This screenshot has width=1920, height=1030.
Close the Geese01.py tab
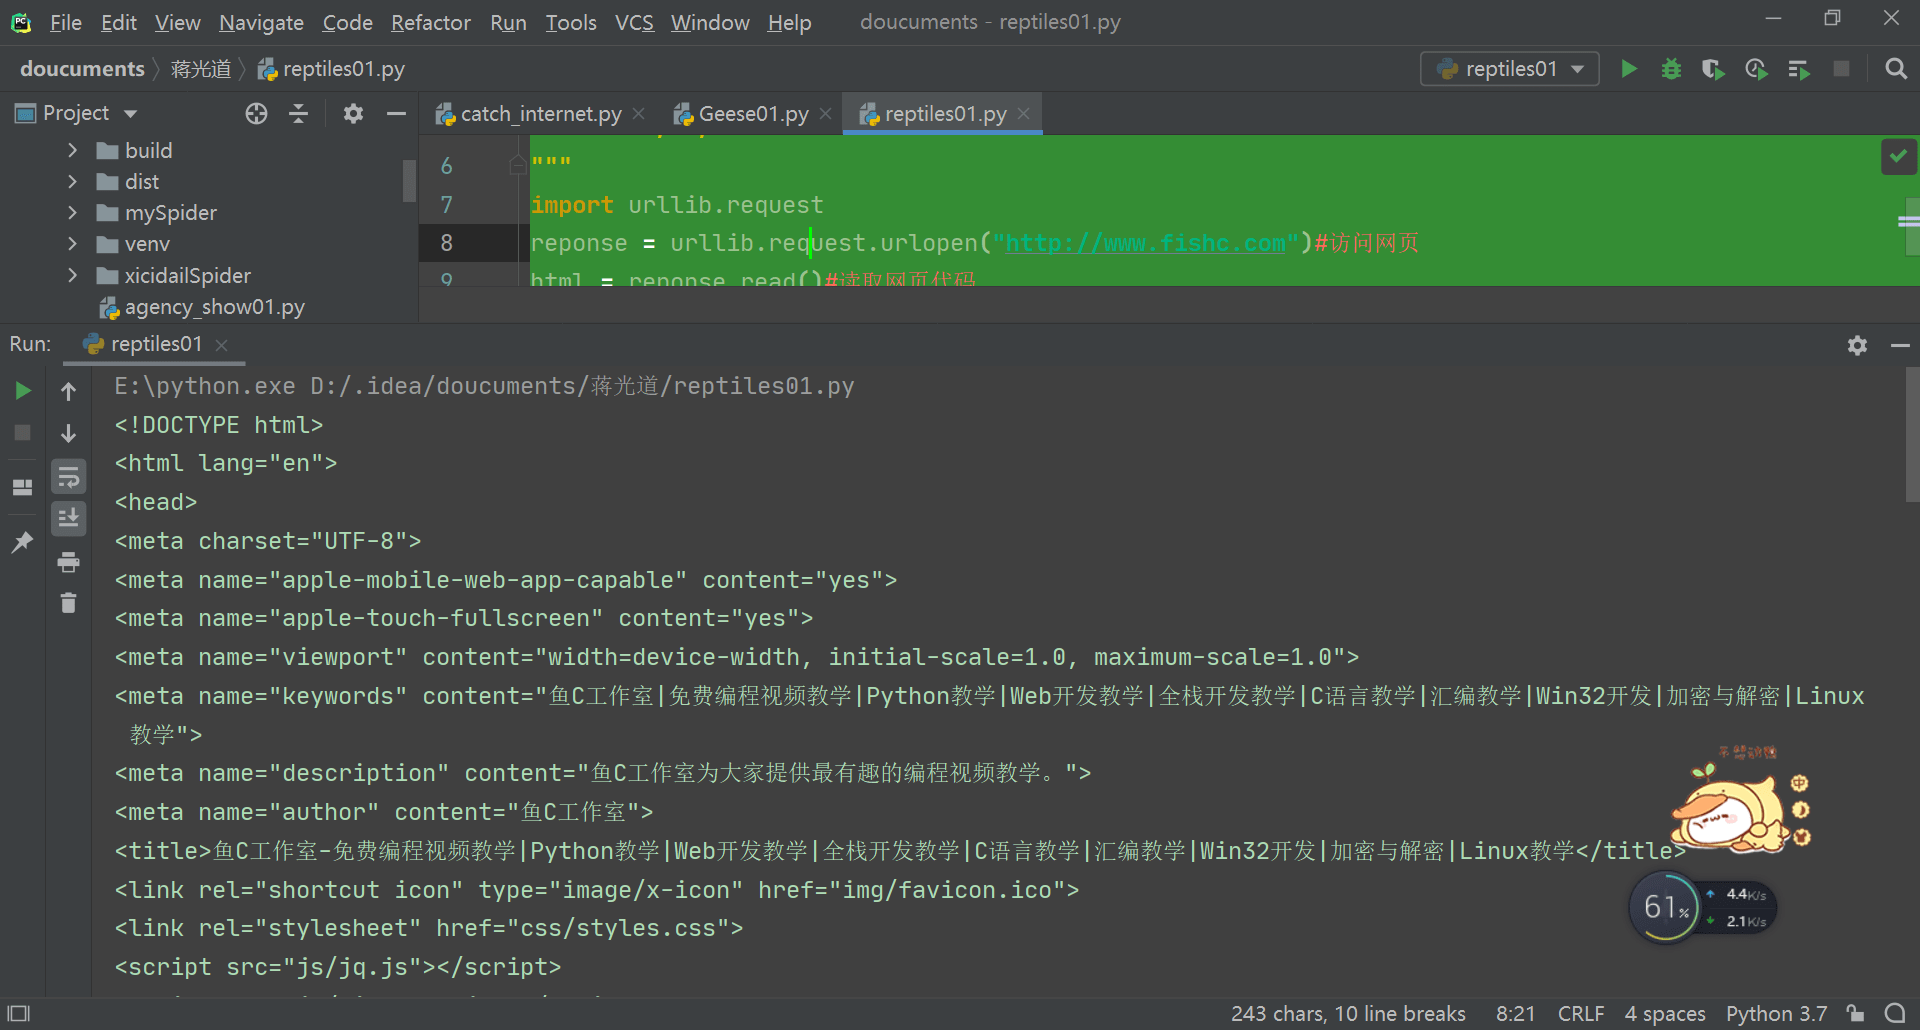826,114
